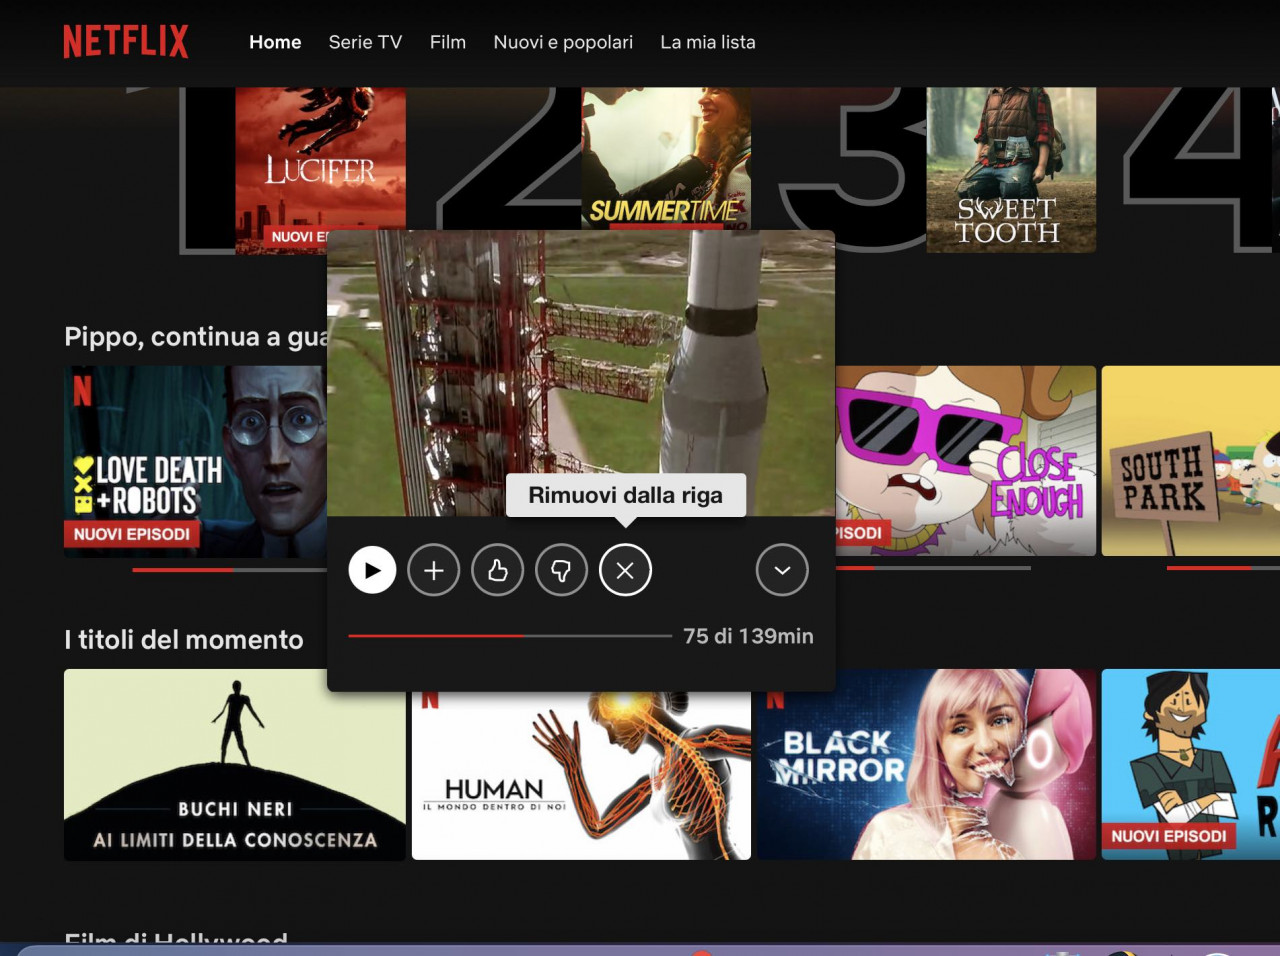Rate the title with thumbs up
Image resolution: width=1280 pixels, height=956 pixels.
pos(498,570)
